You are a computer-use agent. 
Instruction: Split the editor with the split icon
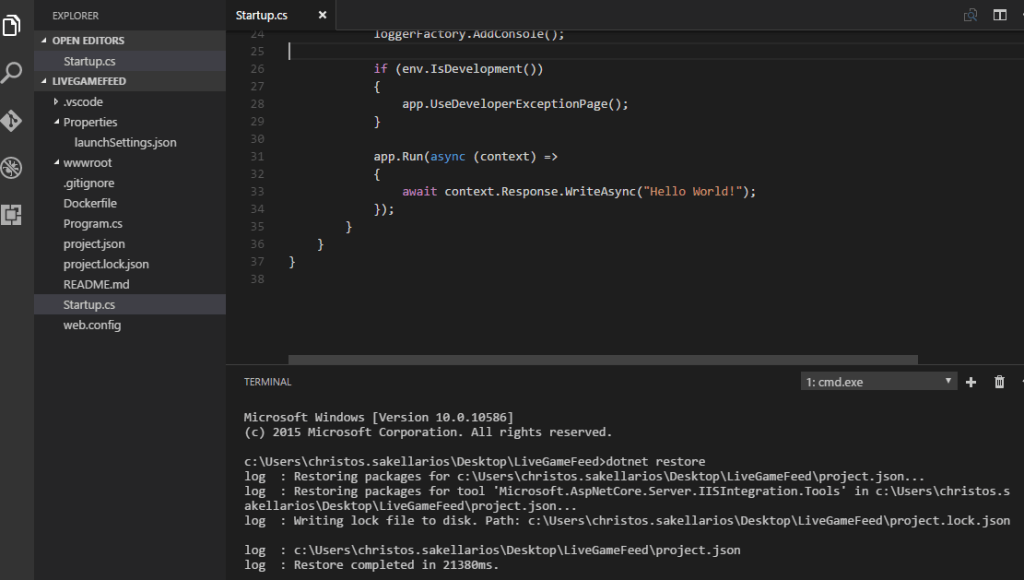tap(1000, 15)
